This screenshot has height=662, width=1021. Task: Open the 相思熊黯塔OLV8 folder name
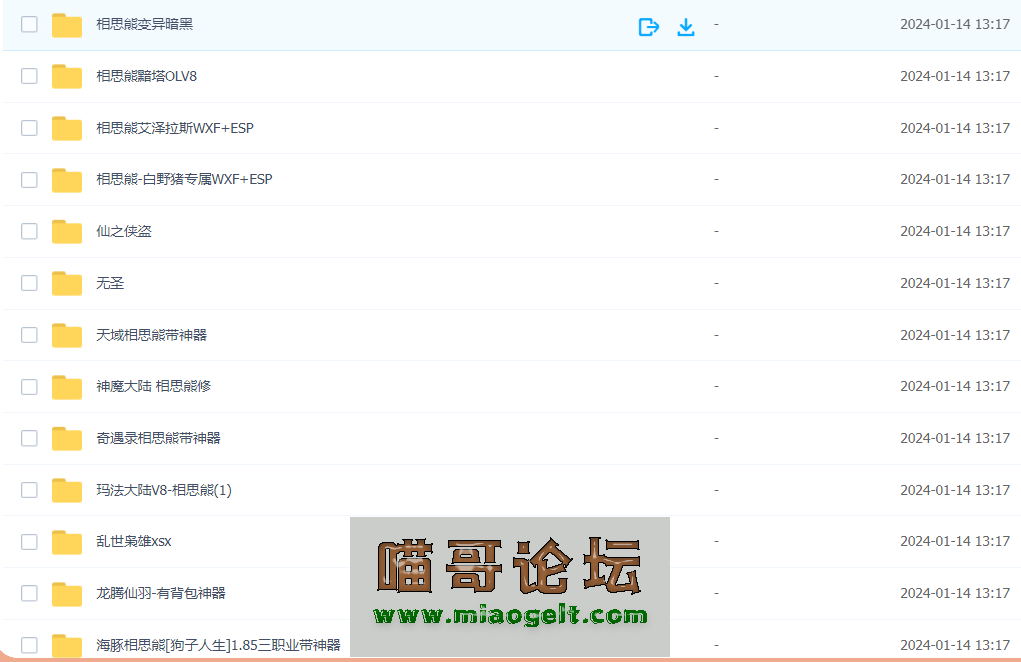point(146,76)
